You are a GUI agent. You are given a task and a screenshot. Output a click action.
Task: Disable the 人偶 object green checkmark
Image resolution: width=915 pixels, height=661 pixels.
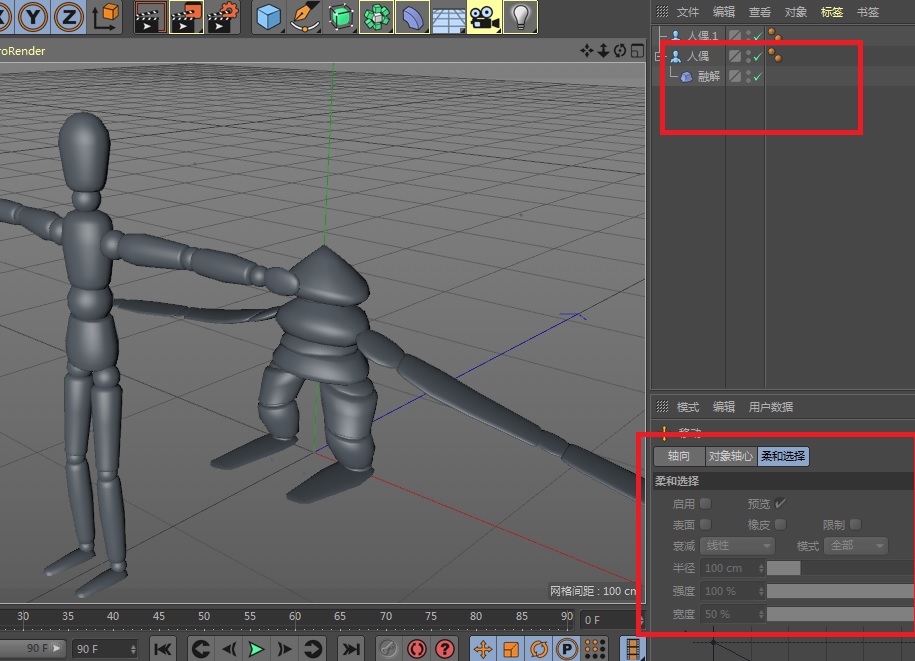pyautogui.click(x=757, y=56)
